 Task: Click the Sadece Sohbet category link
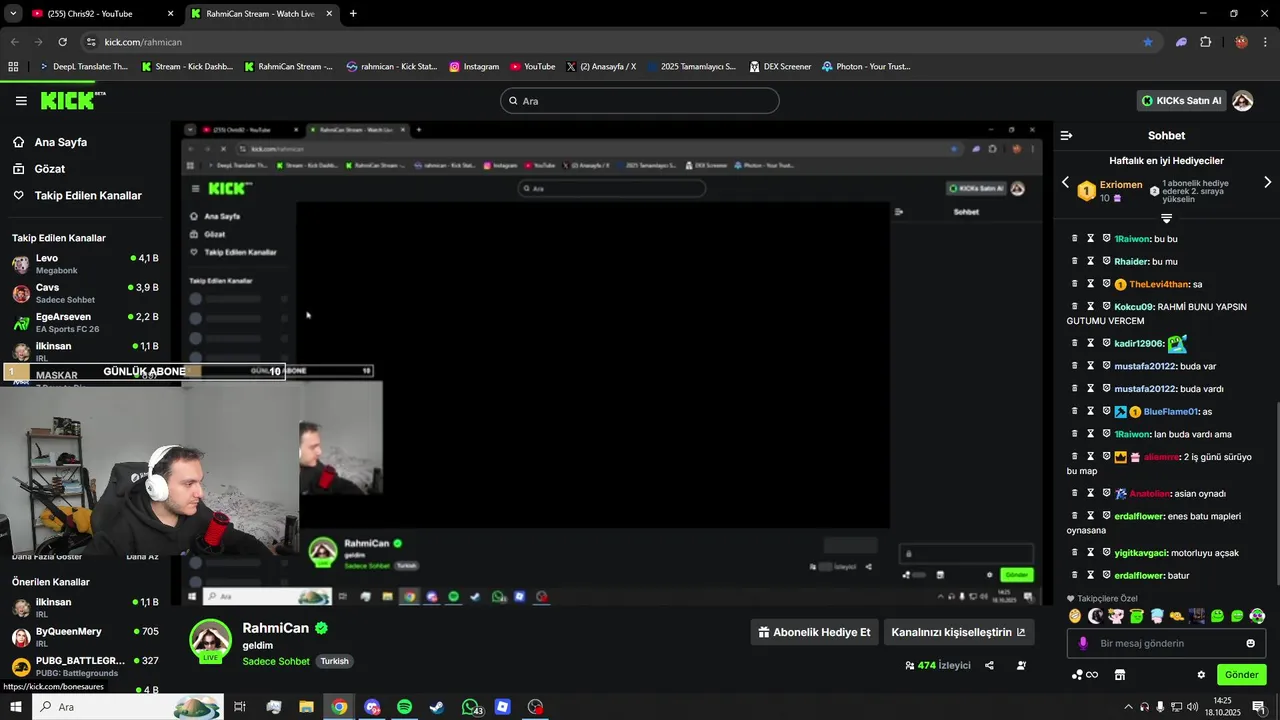[x=276, y=661]
